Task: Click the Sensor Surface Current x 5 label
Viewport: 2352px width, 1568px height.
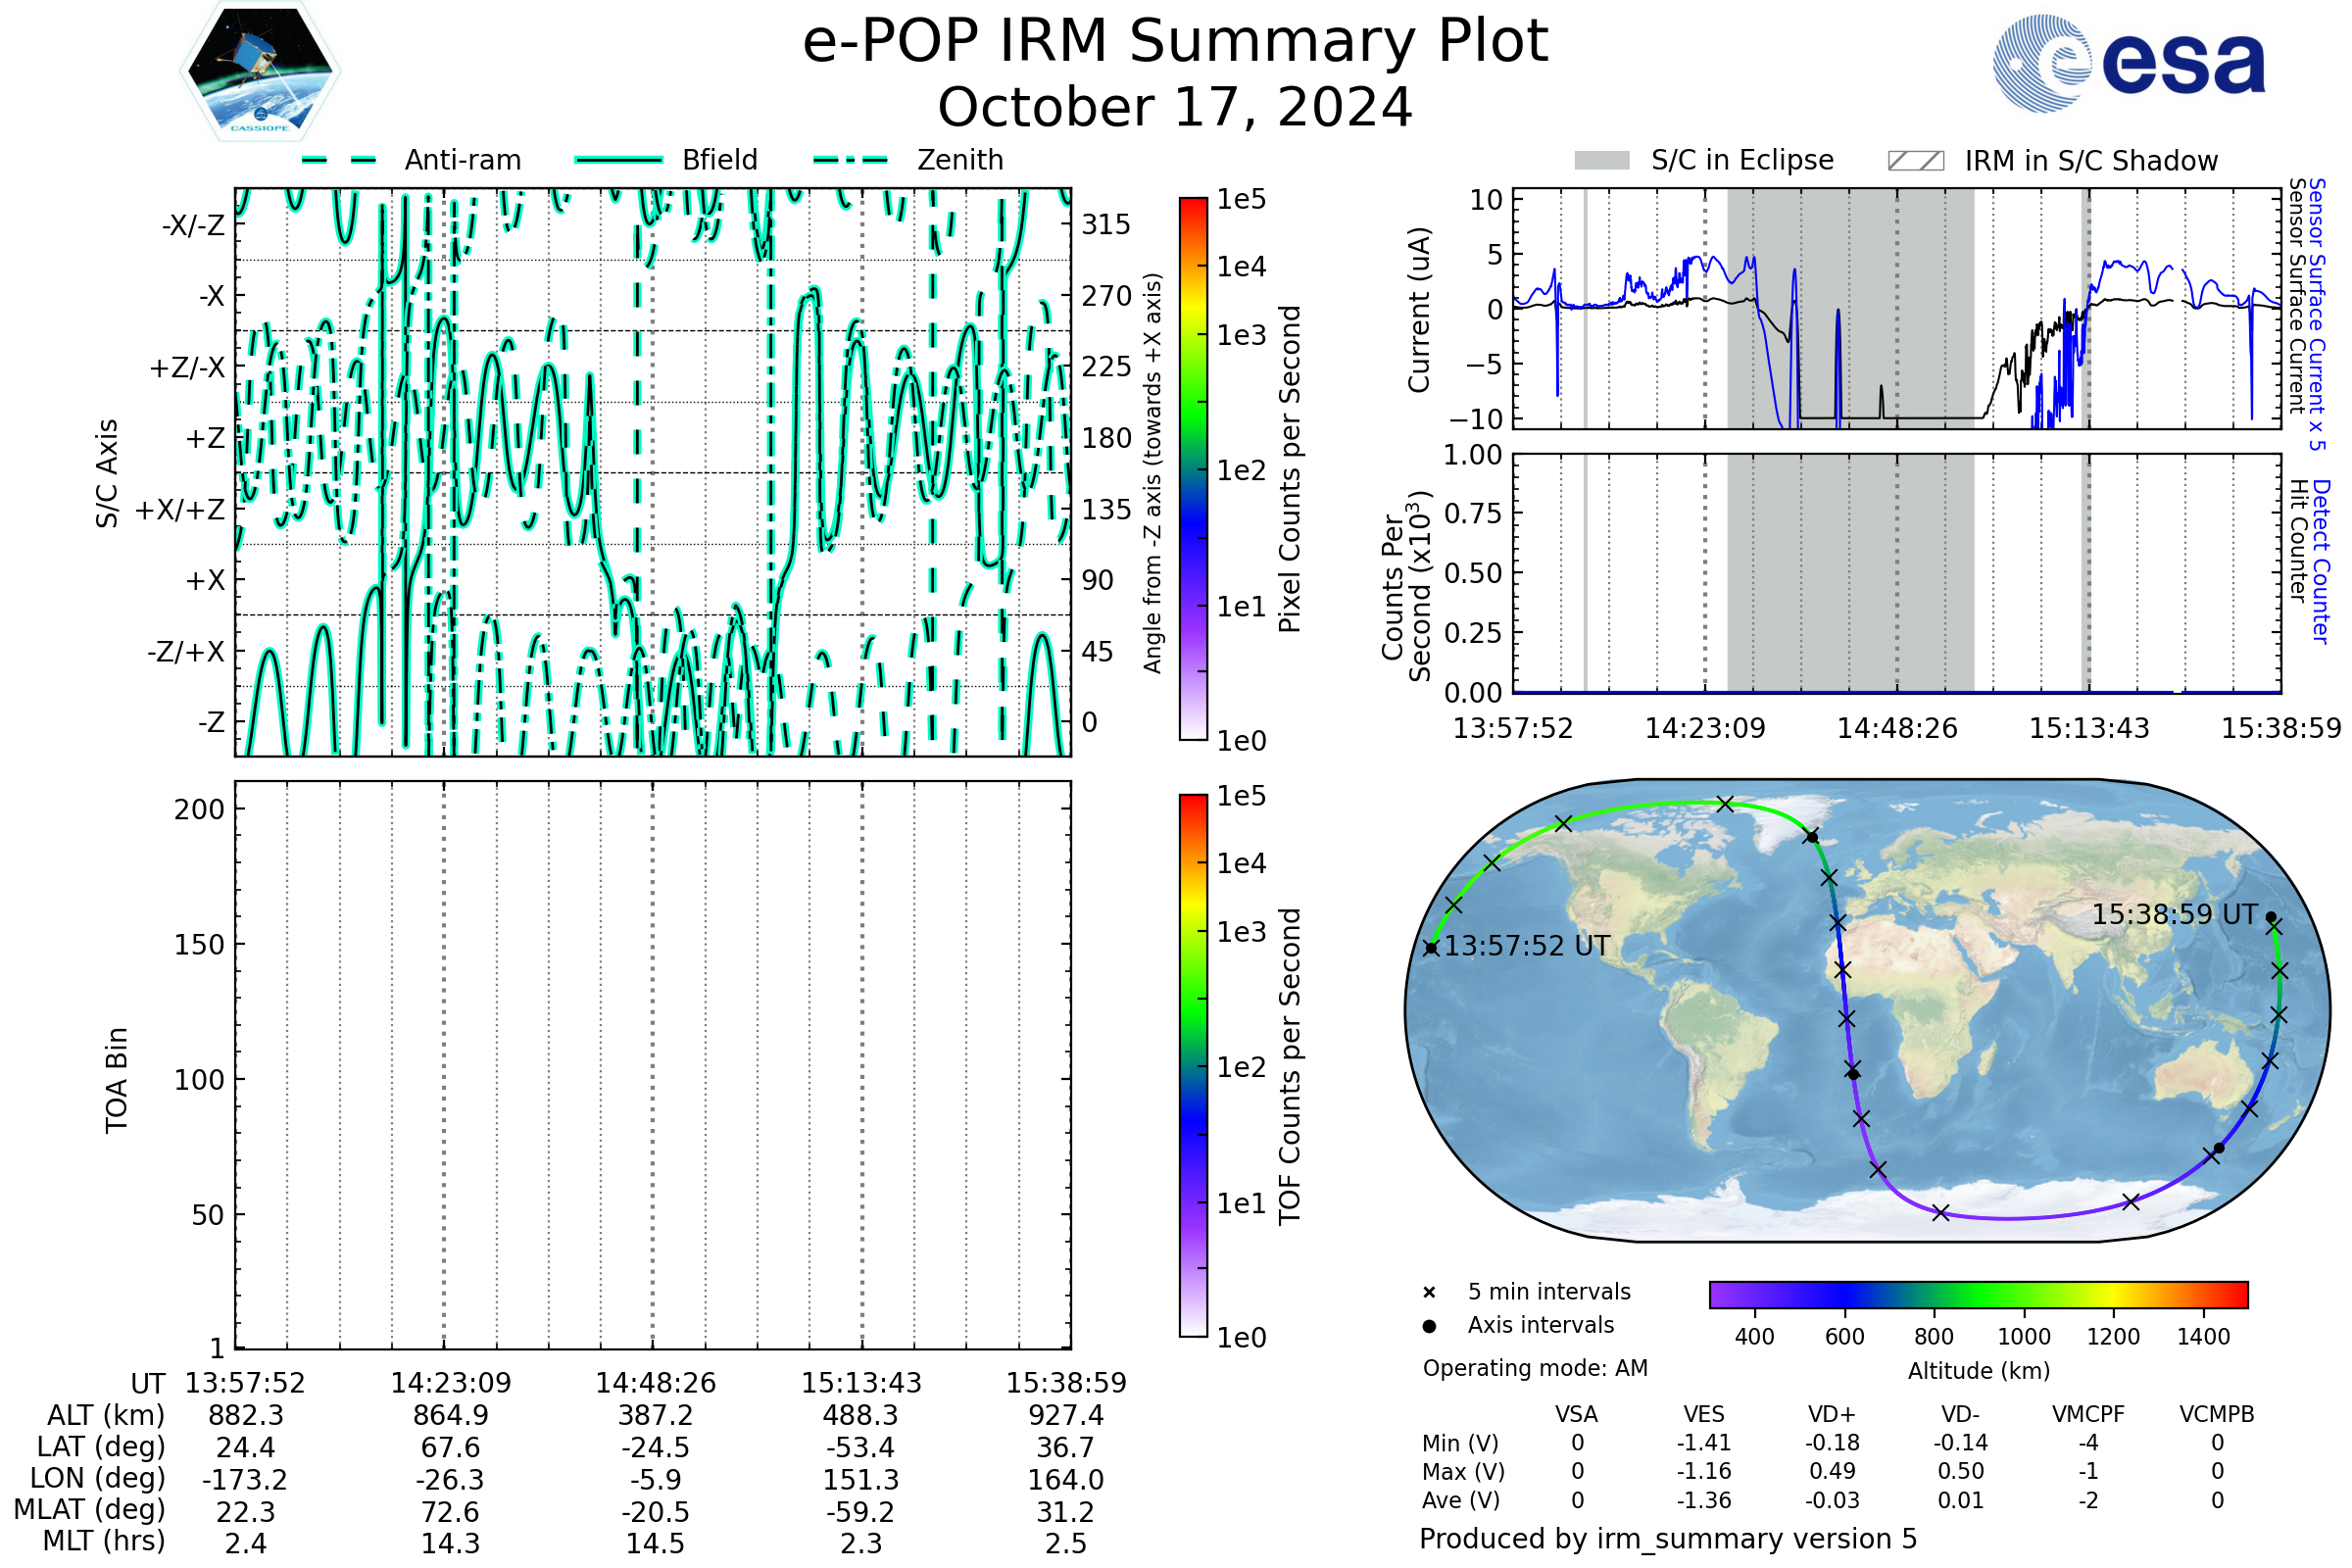Action: (2317, 314)
